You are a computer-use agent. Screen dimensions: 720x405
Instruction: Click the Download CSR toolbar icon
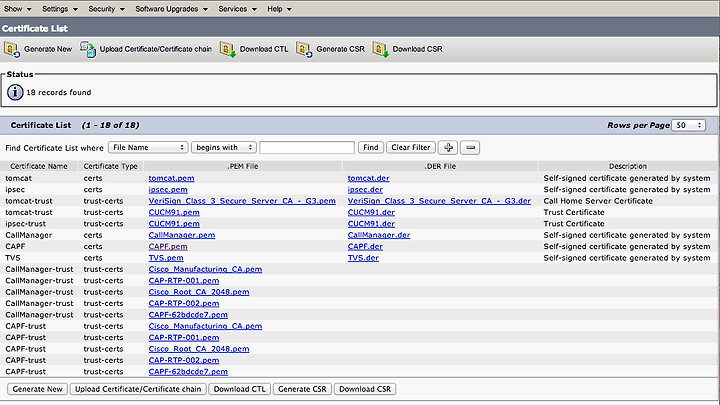tap(380, 49)
